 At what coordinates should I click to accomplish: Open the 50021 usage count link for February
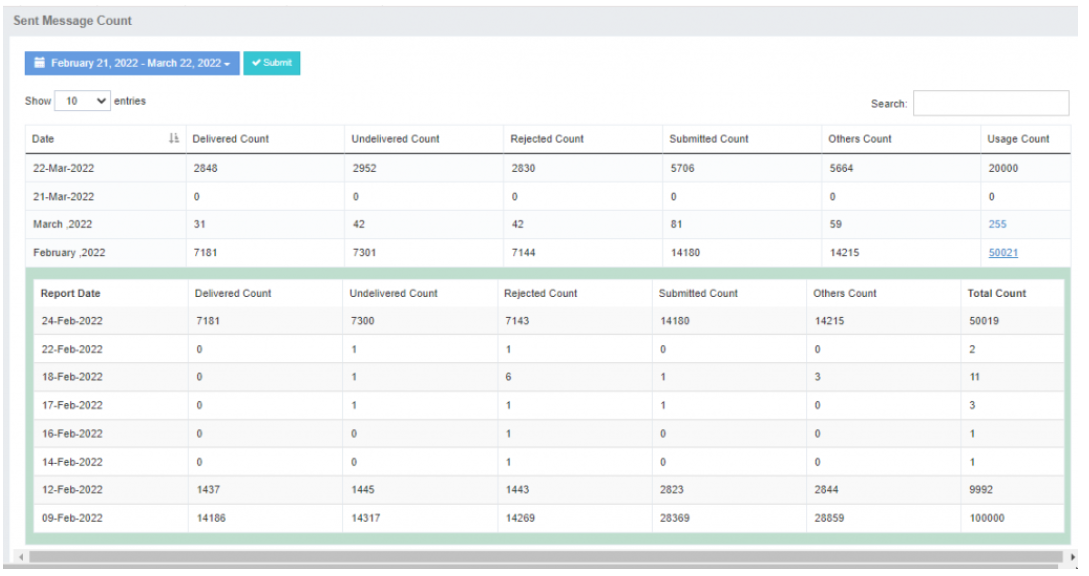[x=1003, y=253]
